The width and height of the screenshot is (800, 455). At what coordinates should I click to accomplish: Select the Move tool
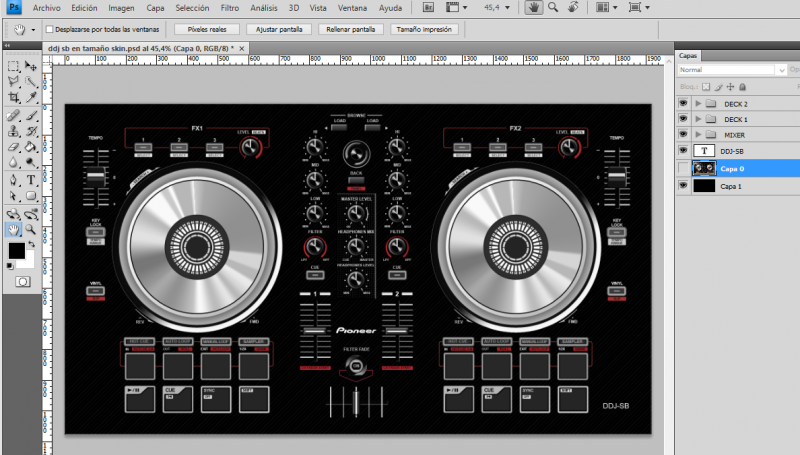31,66
